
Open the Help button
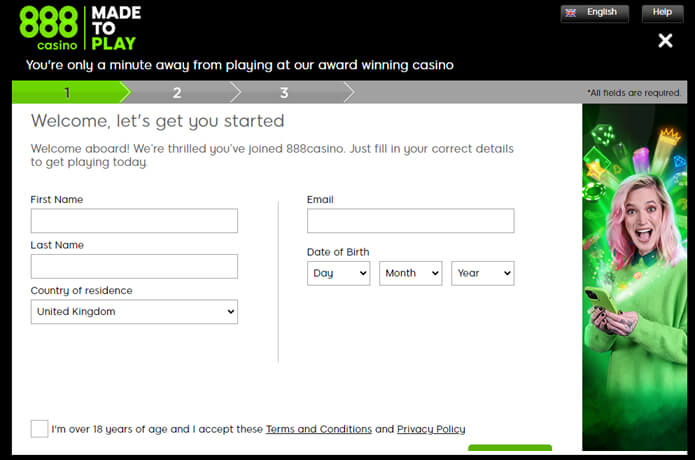[662, 14]
